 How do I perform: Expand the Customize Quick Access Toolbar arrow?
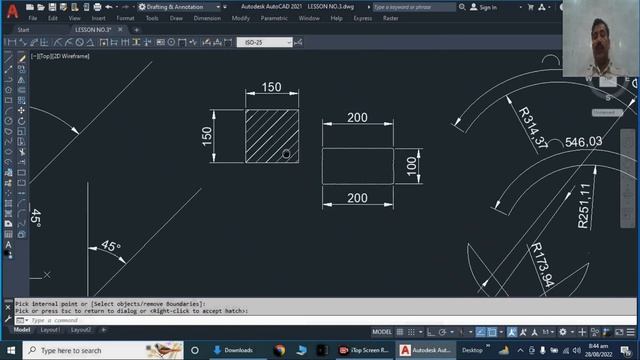(x=225, y=7)
